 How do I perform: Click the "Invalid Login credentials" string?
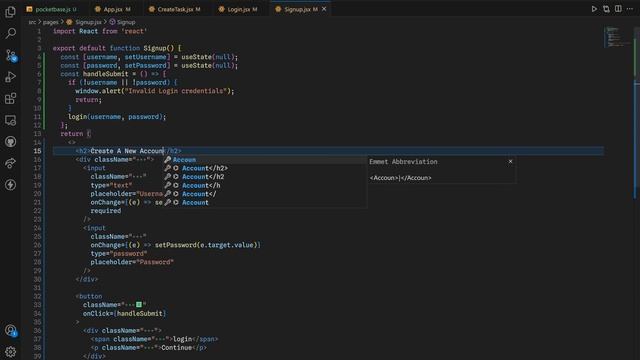coord(176,91)
